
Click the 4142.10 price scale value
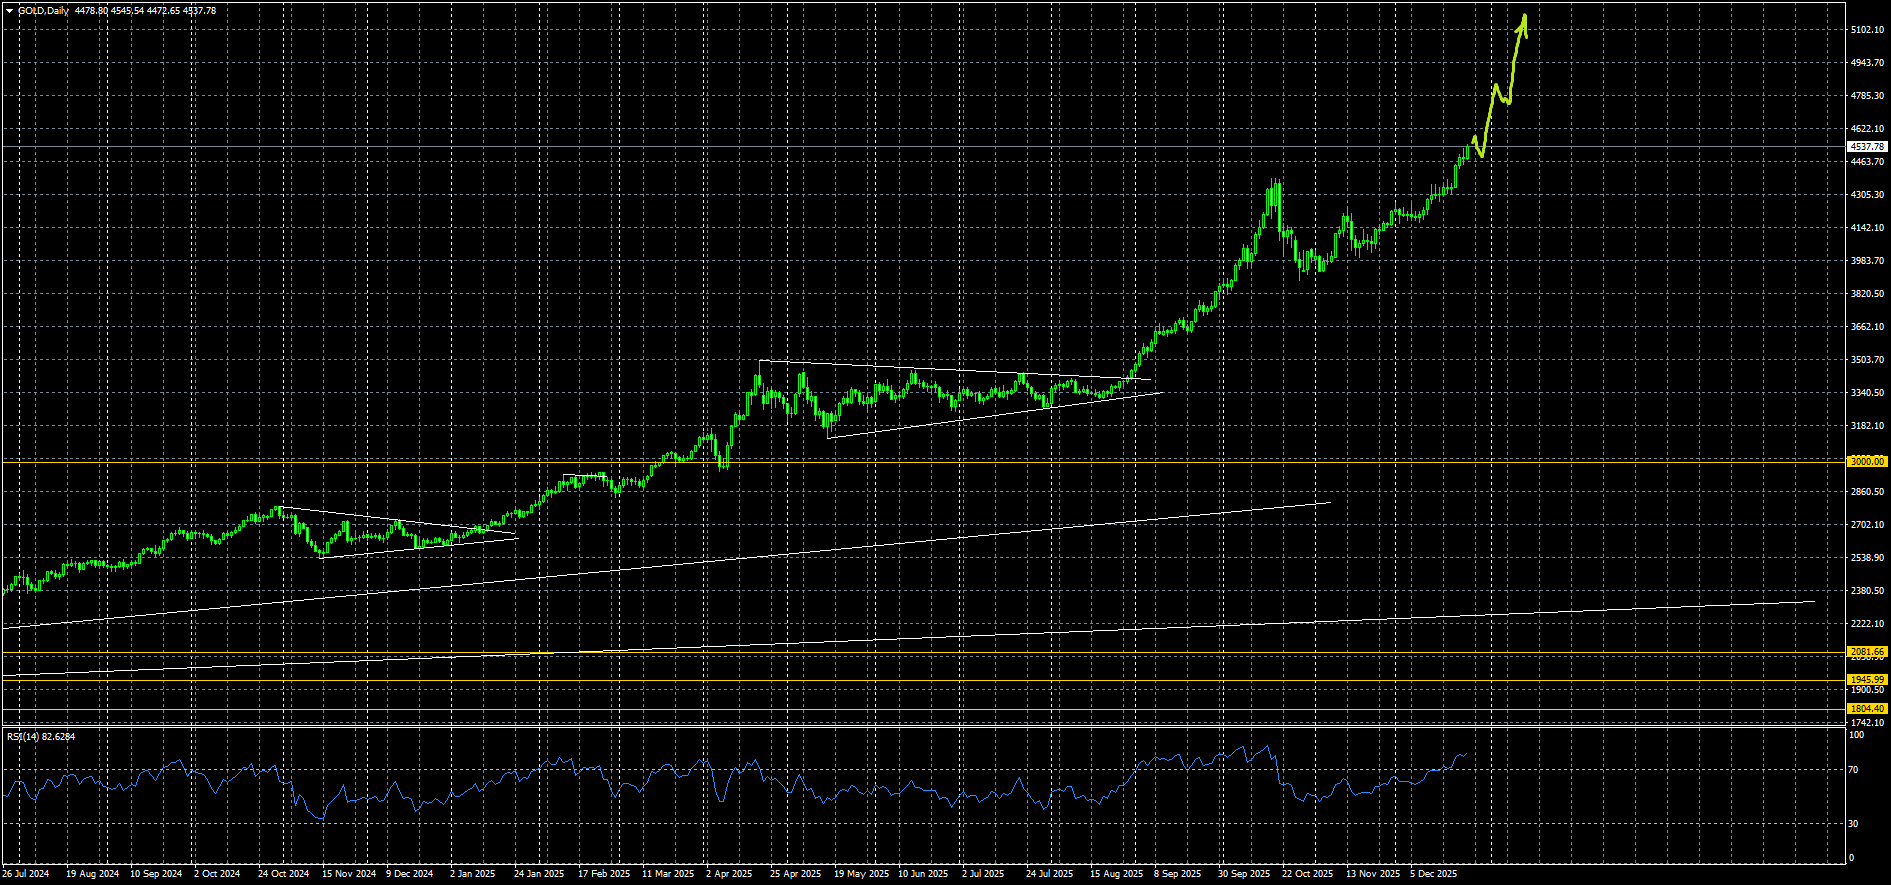[1867, 228]
